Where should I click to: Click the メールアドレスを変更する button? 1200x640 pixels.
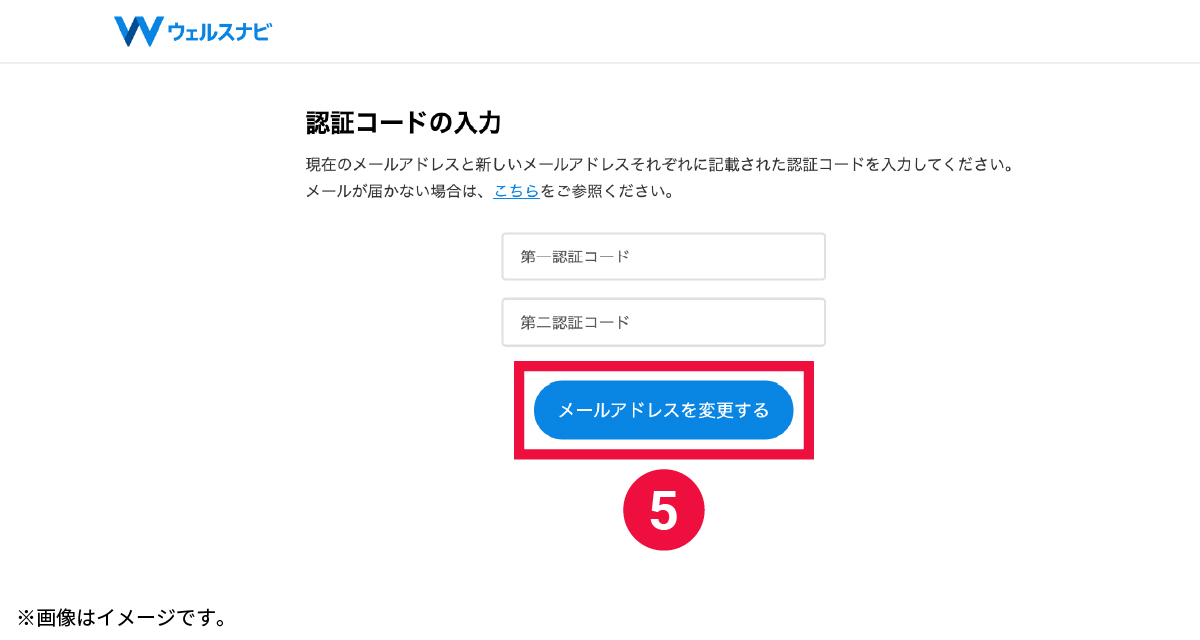(664, 410)
